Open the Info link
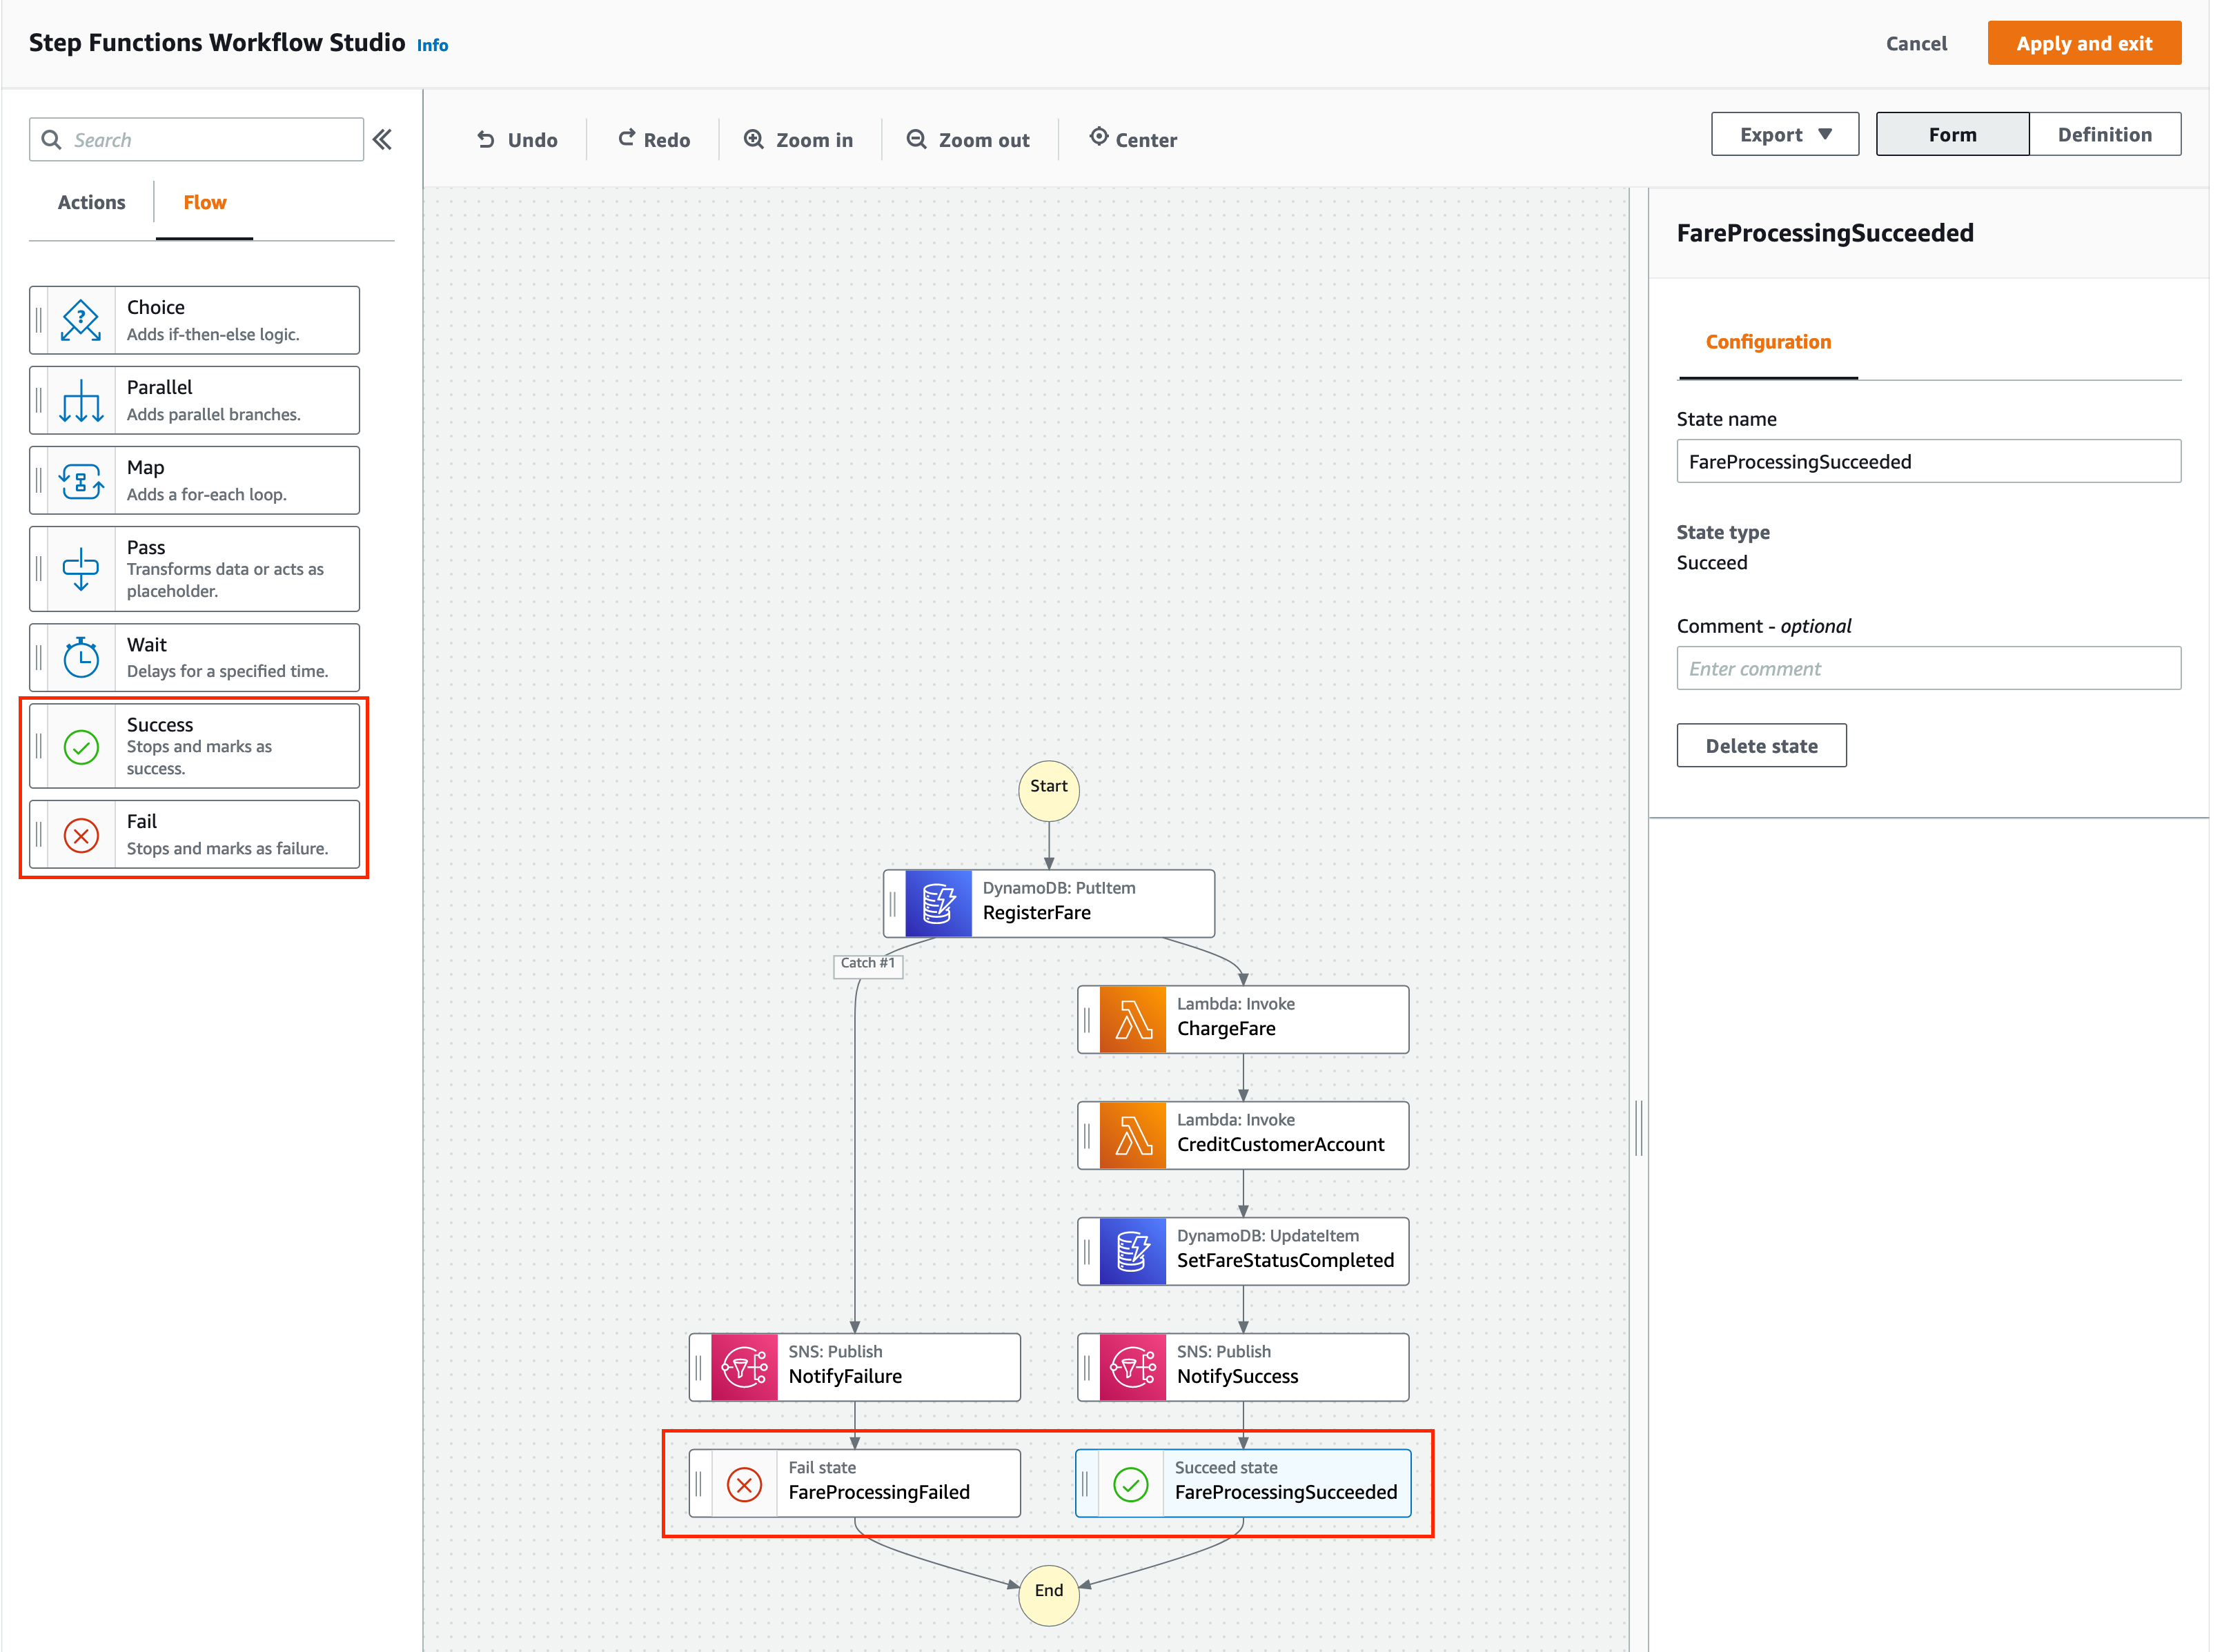The width and height of the screenshot is (2222, 1652). click(x=432, y=45)
